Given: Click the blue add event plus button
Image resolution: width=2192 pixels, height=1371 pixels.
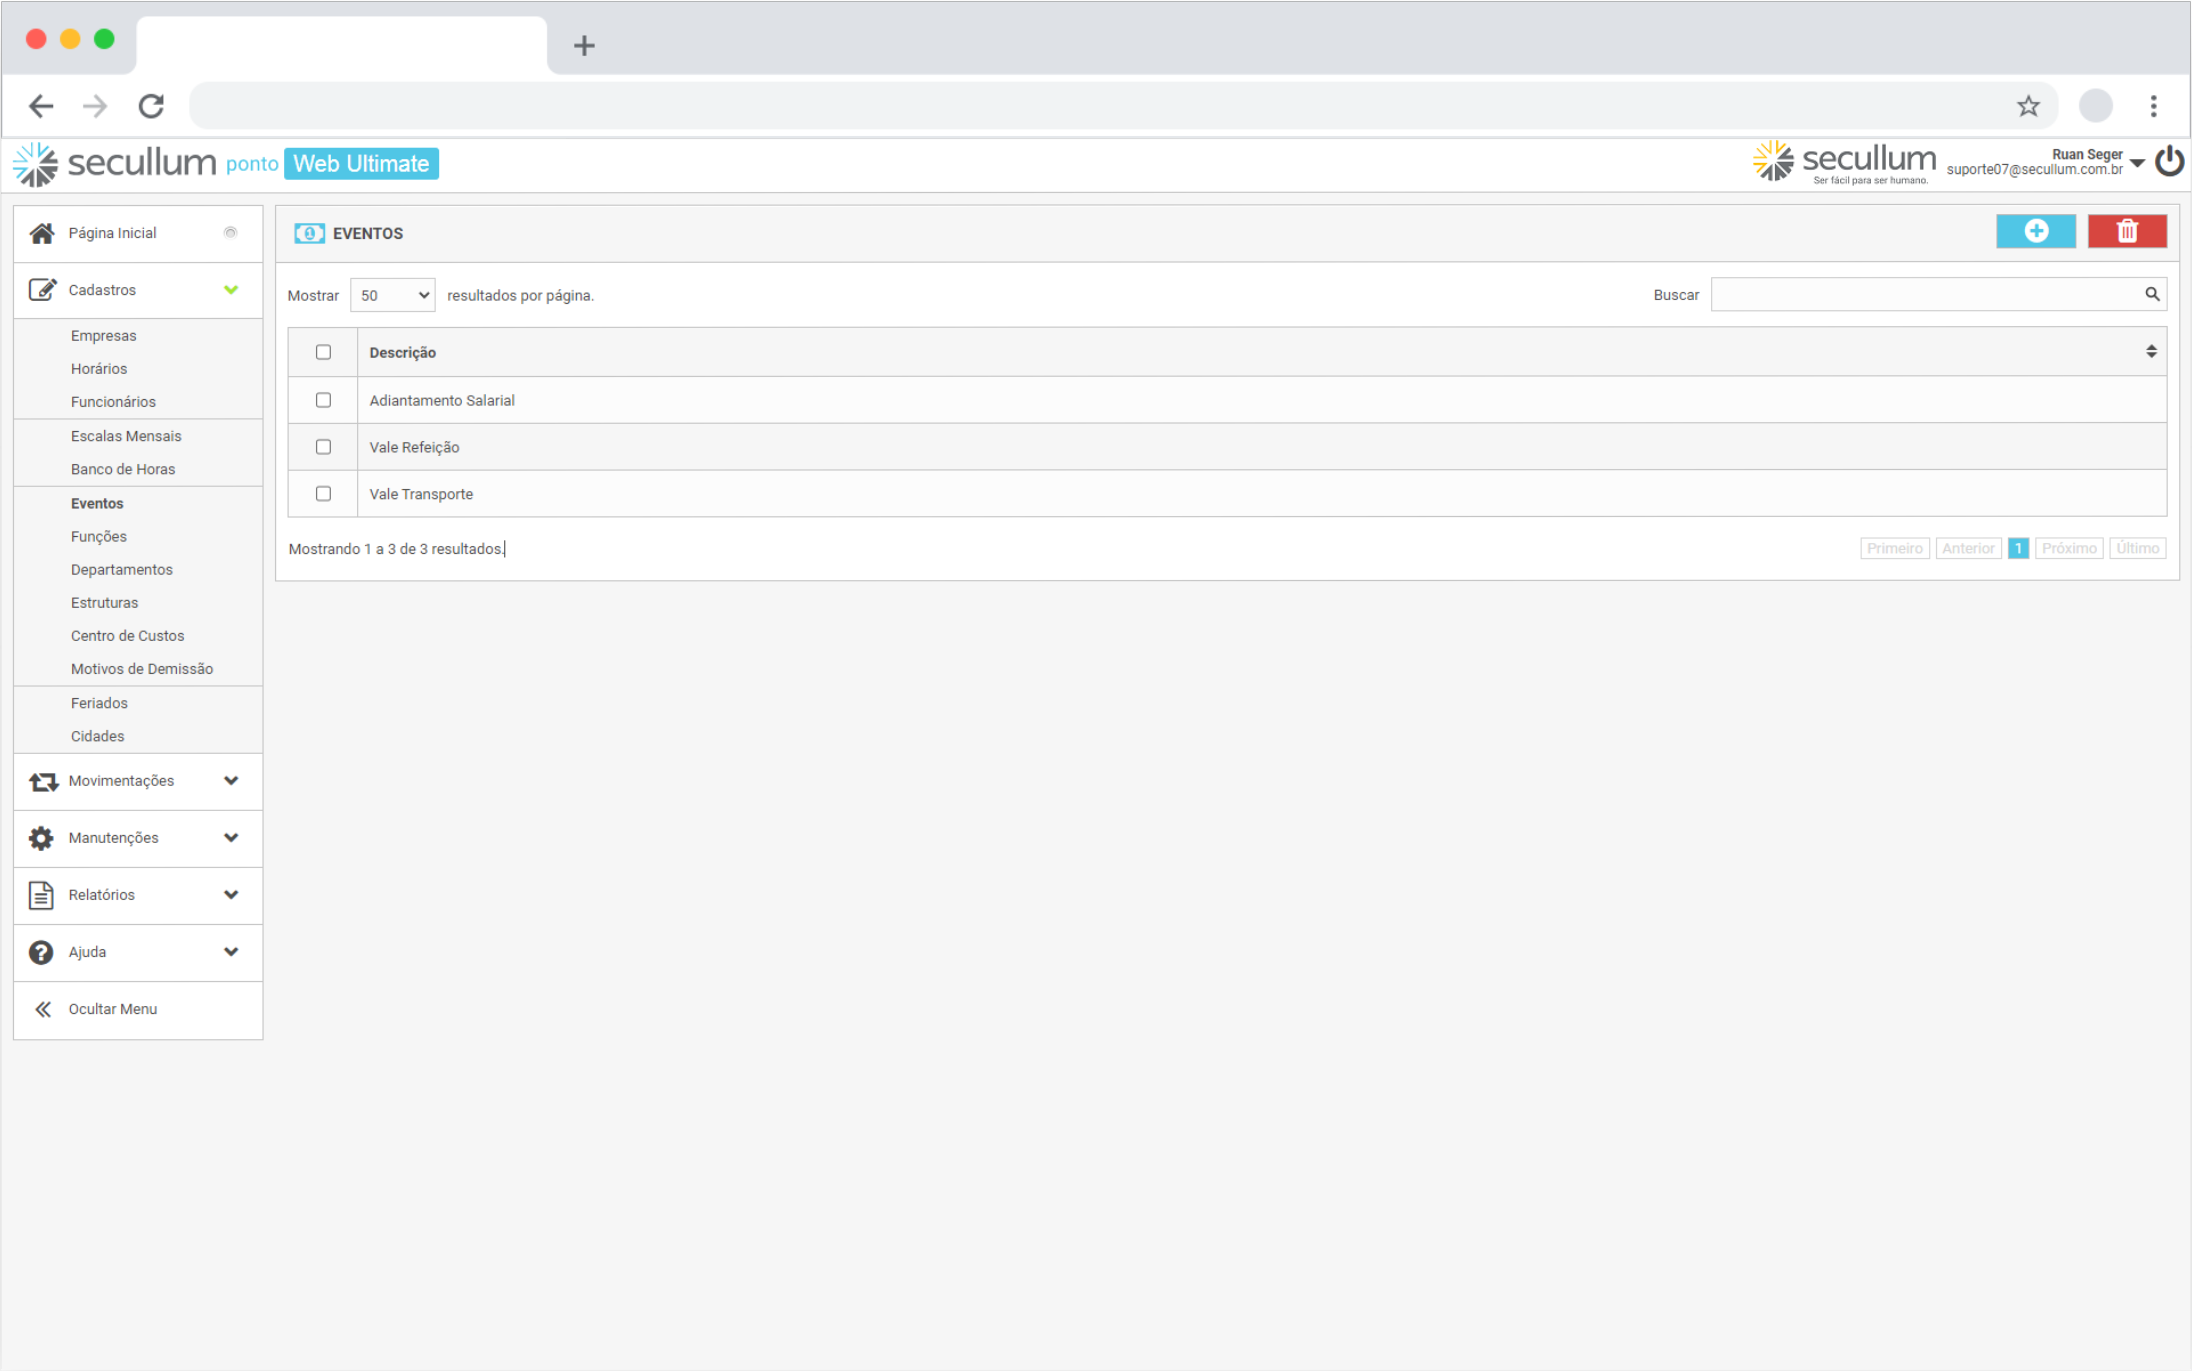Looking at the screenshot, I should (x=2035, y=231).
